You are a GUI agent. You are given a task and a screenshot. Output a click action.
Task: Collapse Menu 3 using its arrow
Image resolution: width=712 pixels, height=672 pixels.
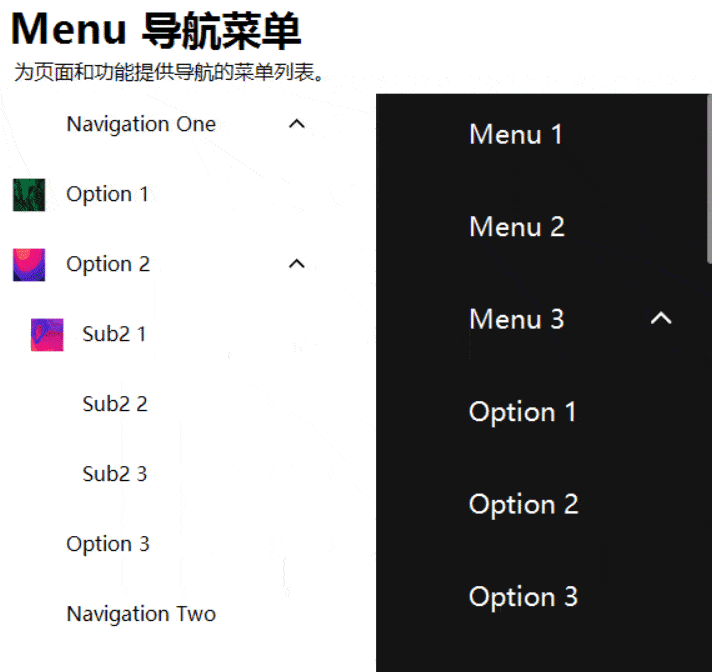[661, 318]
